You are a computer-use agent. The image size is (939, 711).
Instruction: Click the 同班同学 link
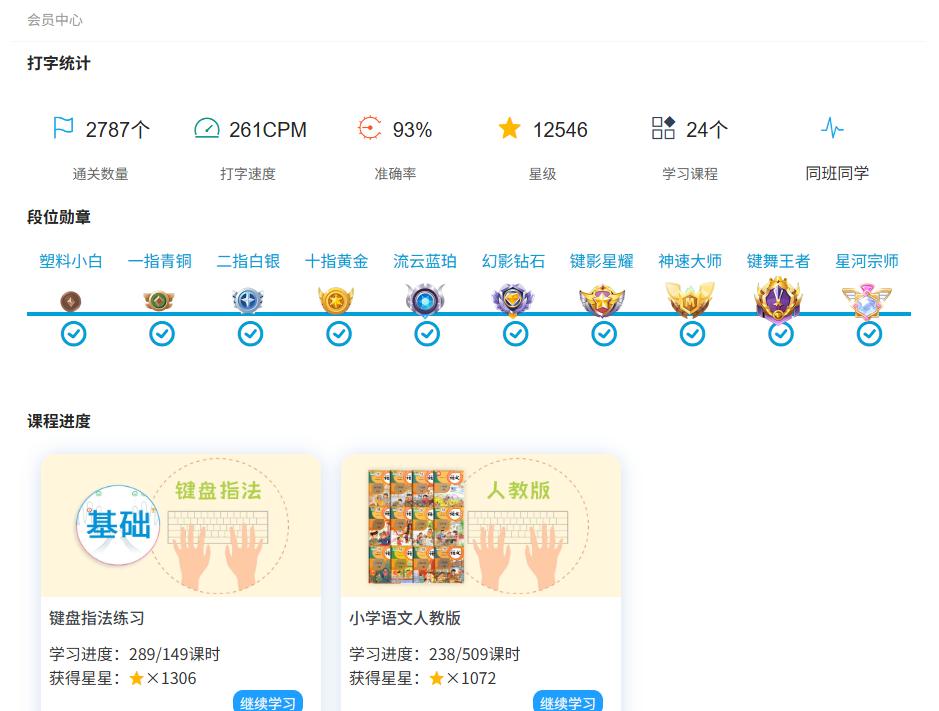[x=837, y=173]
